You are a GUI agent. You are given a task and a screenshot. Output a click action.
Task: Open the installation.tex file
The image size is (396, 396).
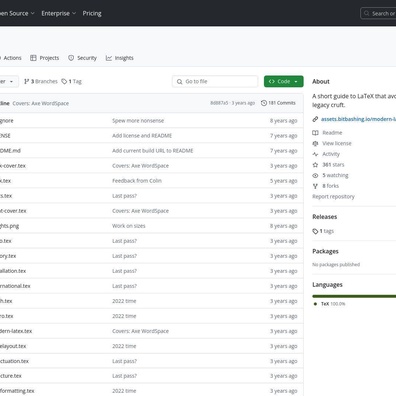[13, 271]
